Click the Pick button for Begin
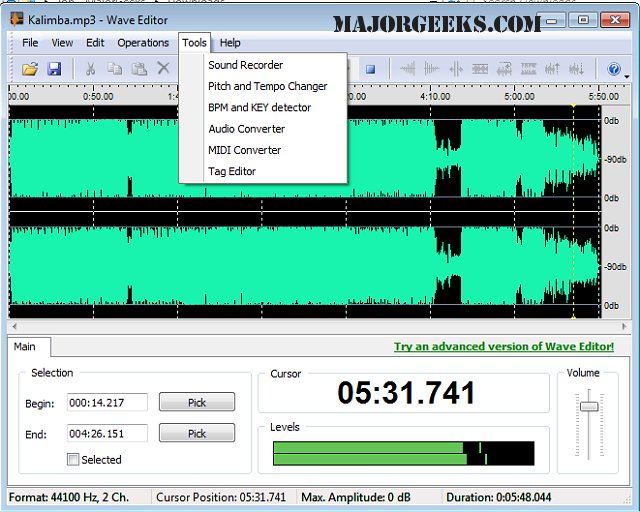Viewport: 640px width, 512px height. coord(197,403)
